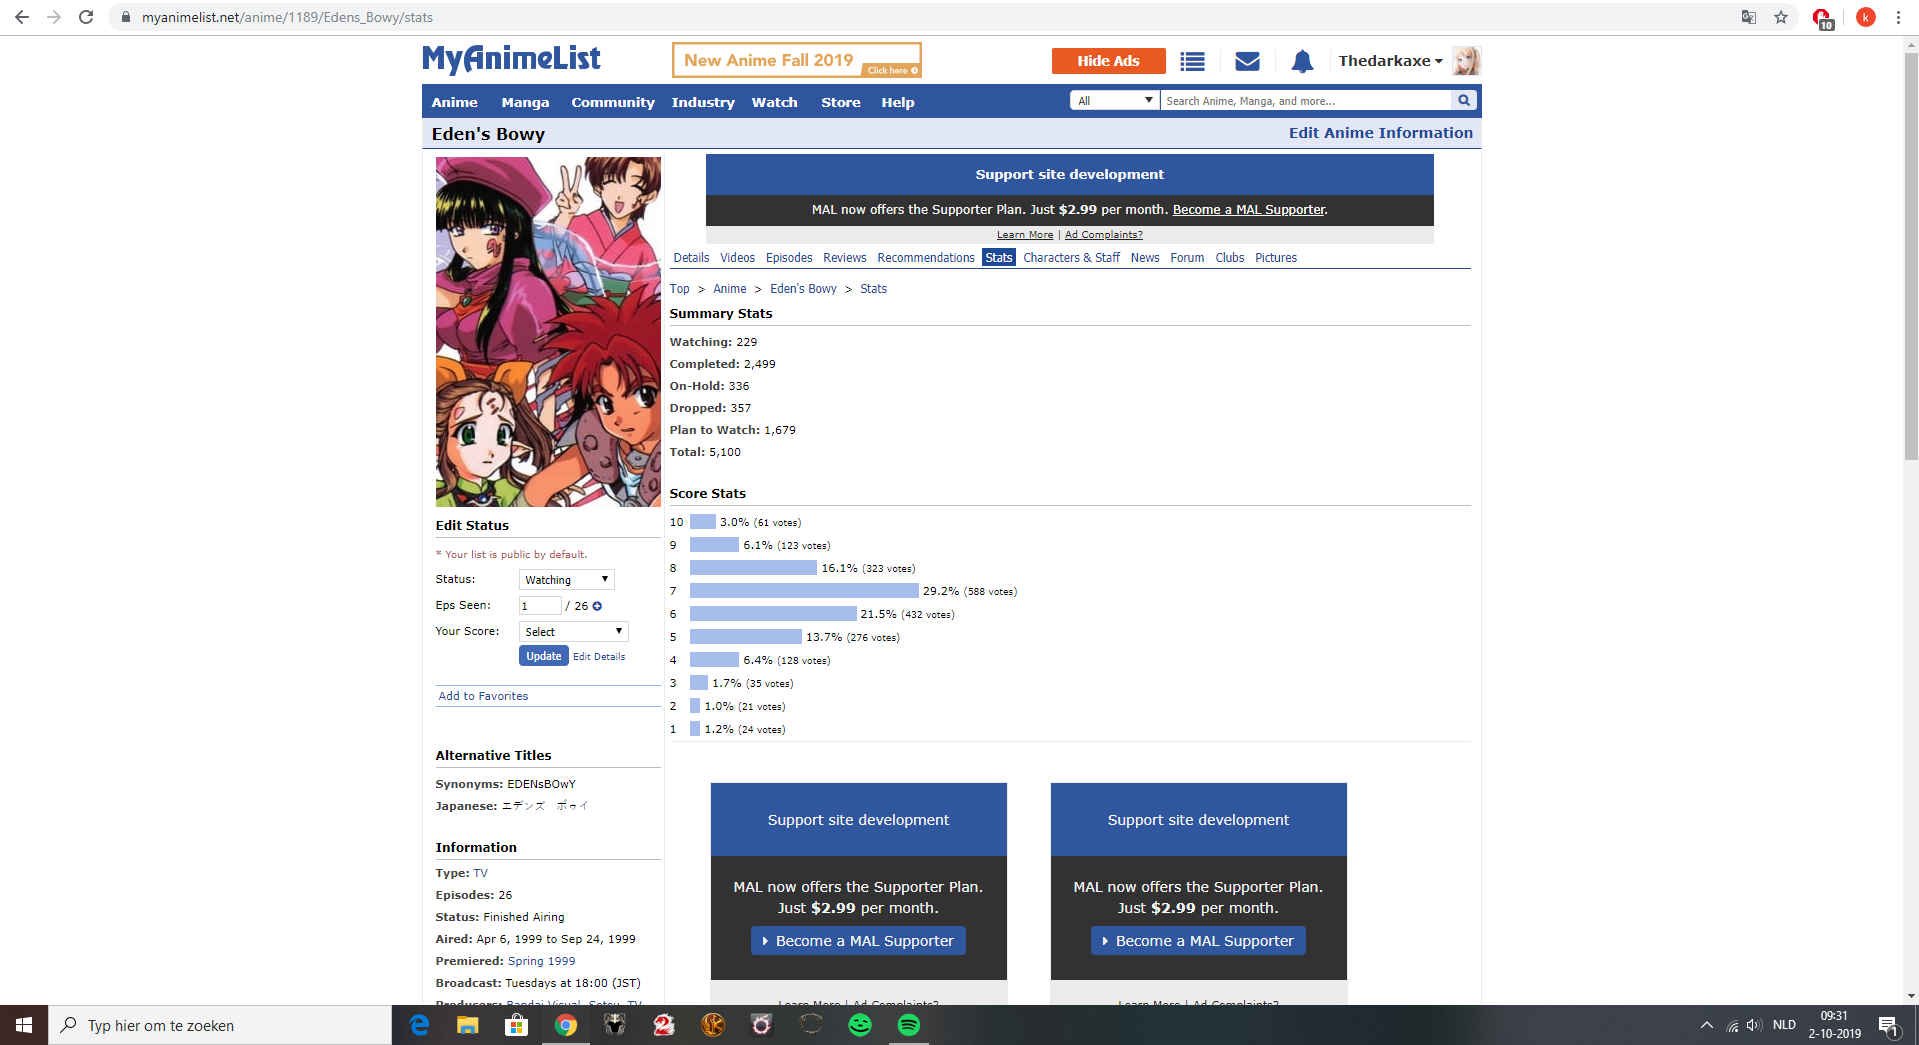Open the Status dropdown showing Watching
1919x1045 pixels.
pos(566,580)
